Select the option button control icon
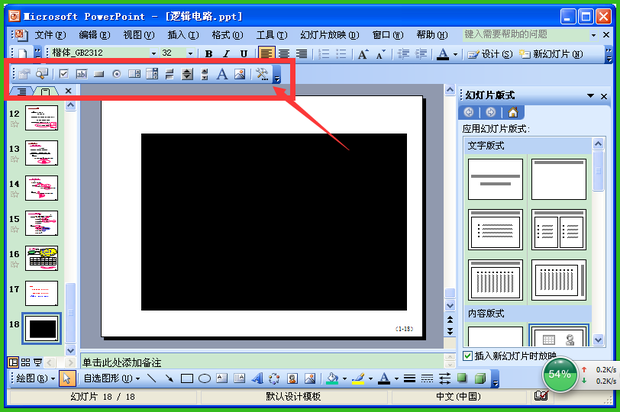The image size is (620, 412). [116, 74]
